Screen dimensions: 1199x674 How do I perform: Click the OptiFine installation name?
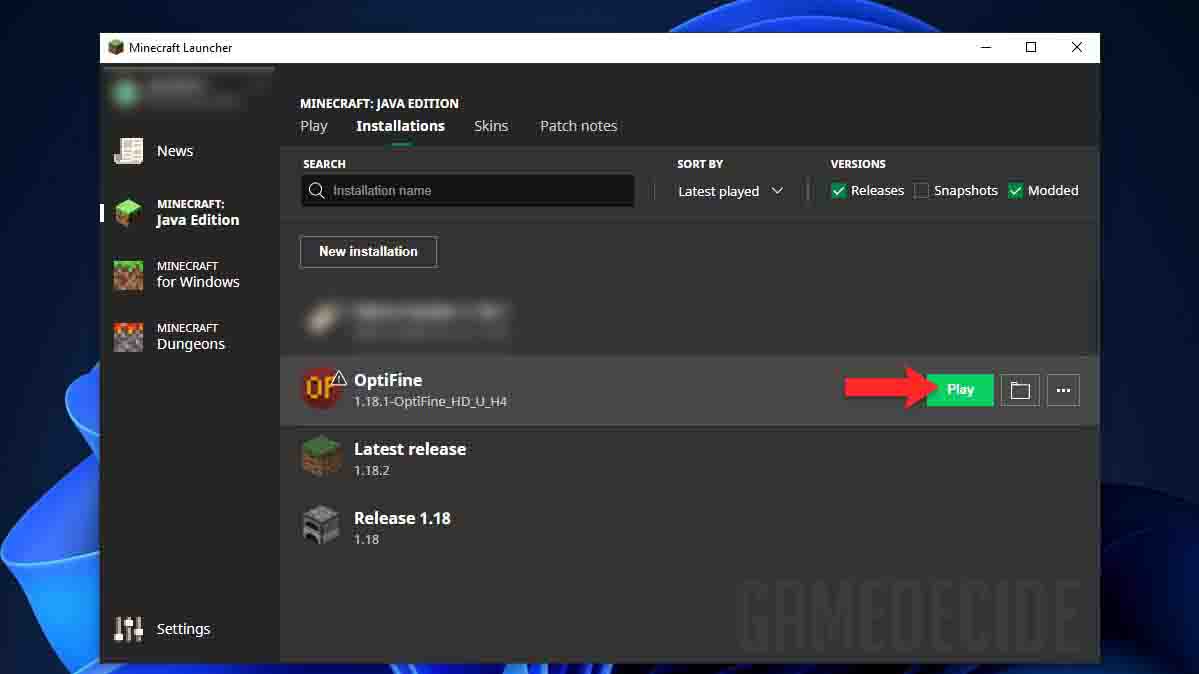coord(388,380)
